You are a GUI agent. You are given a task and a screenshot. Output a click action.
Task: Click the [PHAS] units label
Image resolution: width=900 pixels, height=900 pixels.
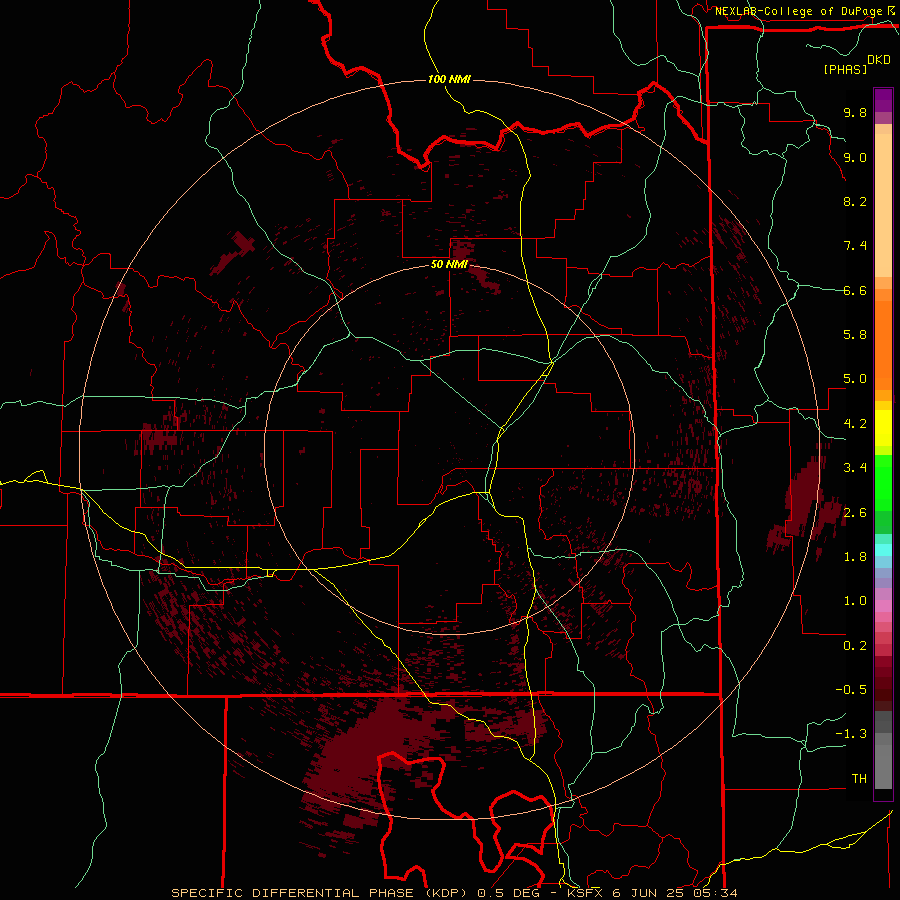pos(845,69)
